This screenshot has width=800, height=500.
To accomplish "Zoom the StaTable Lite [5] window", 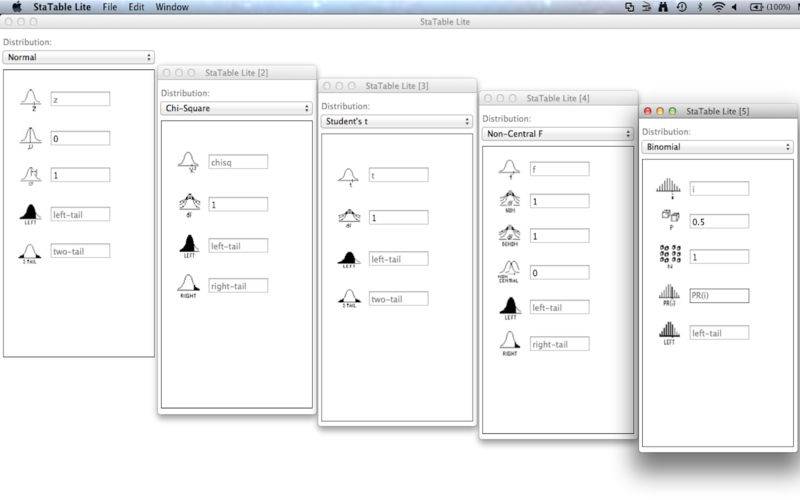I will pyautogui.click(x=672, y=111).
